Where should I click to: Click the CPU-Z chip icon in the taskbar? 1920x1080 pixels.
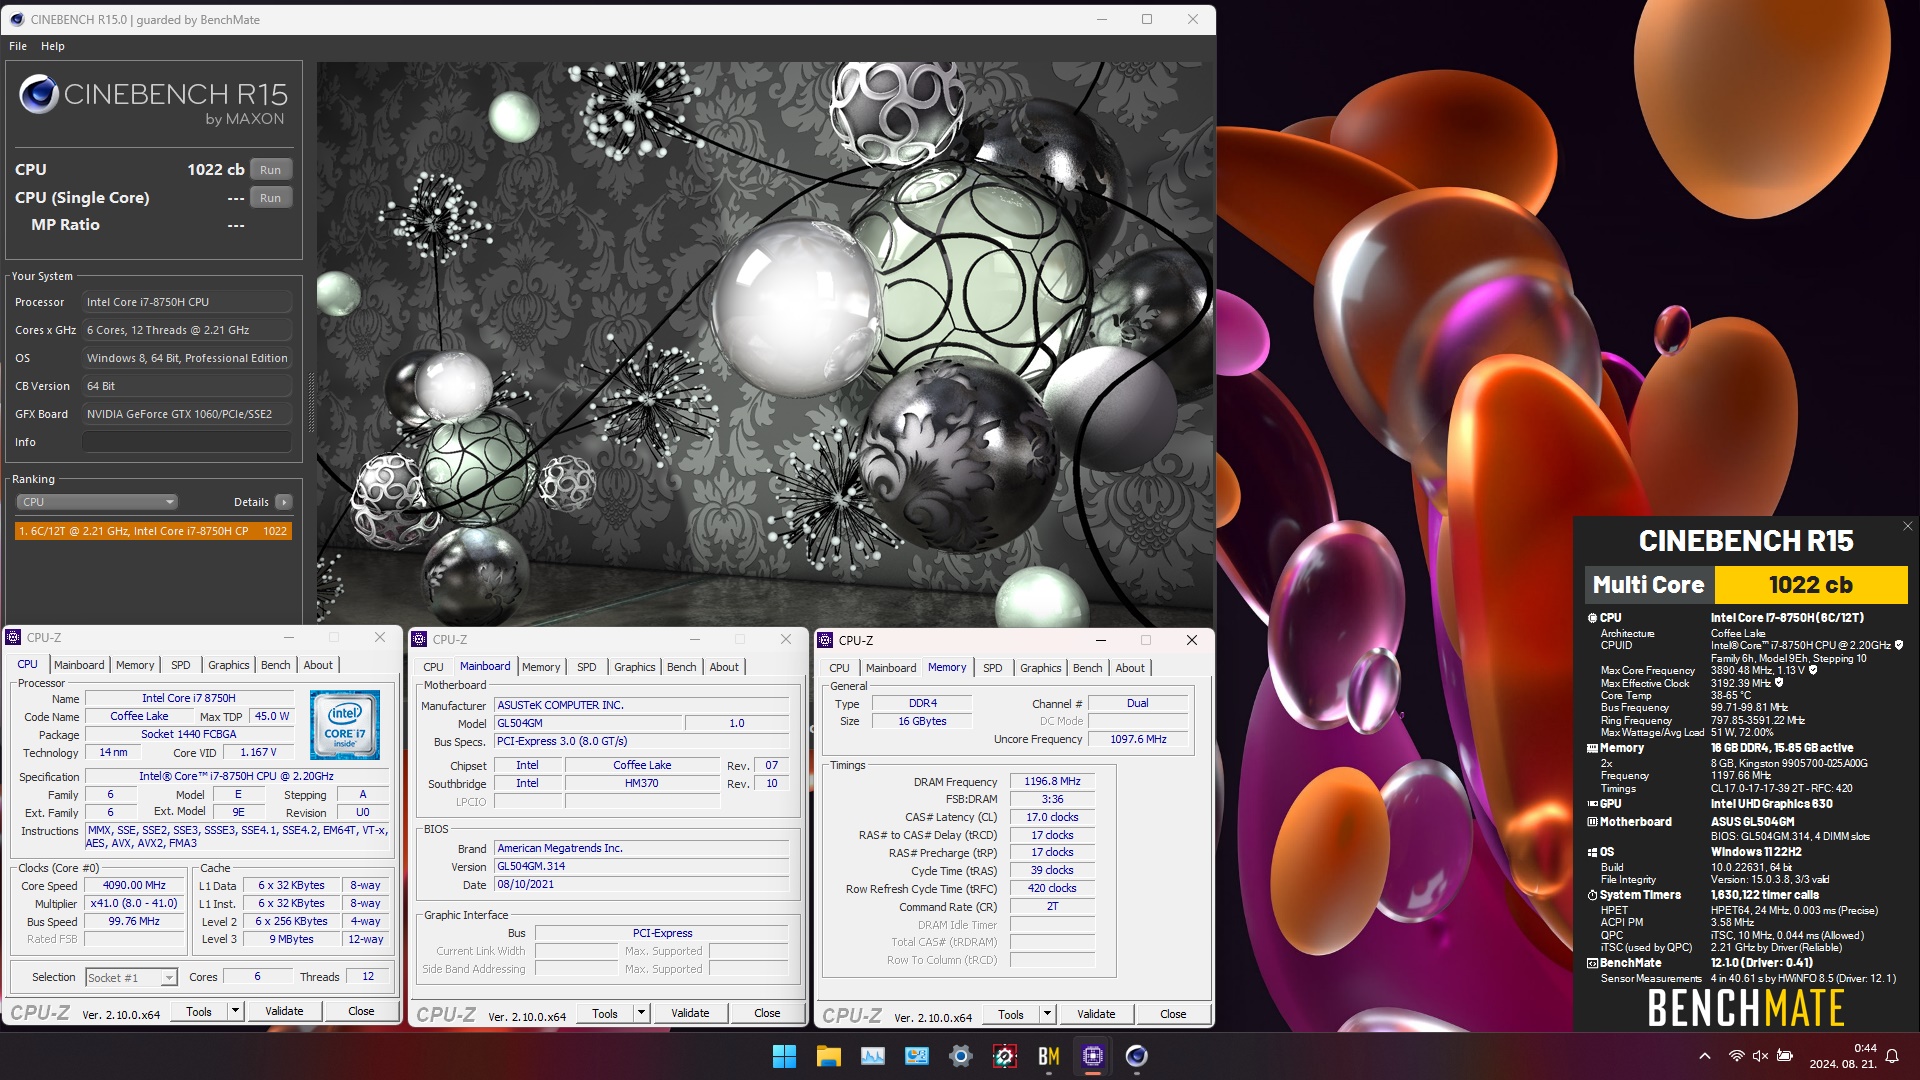pos(1092,1056)
